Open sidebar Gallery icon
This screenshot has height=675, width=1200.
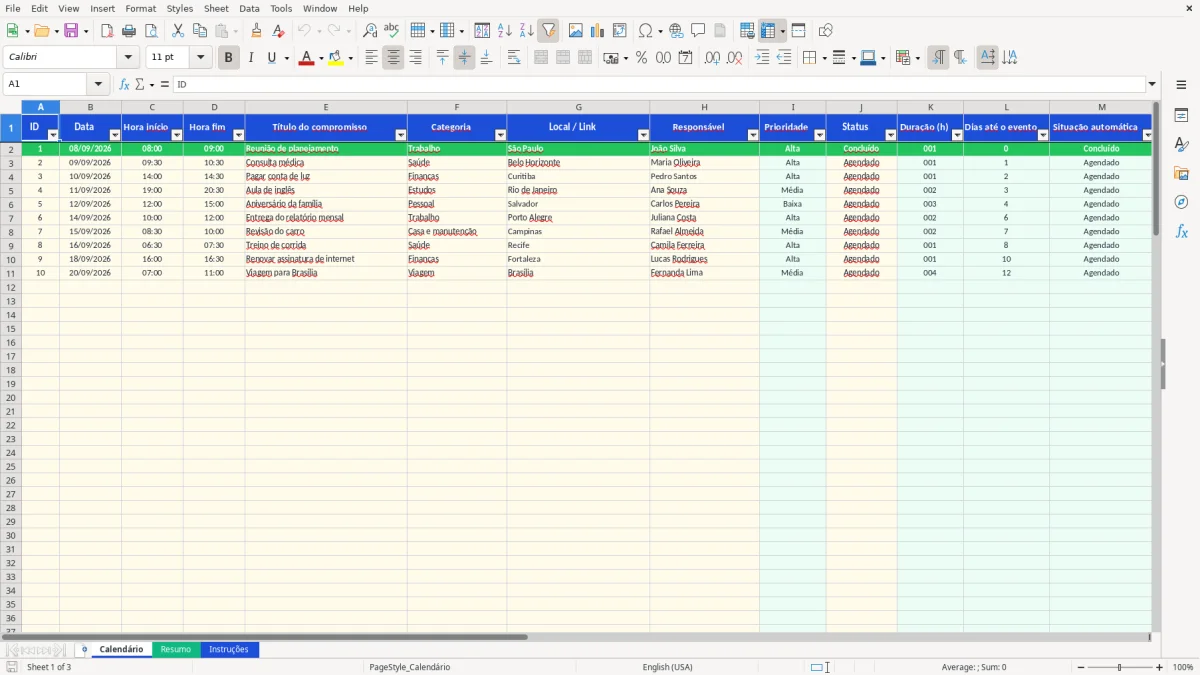pos(1181,174)
